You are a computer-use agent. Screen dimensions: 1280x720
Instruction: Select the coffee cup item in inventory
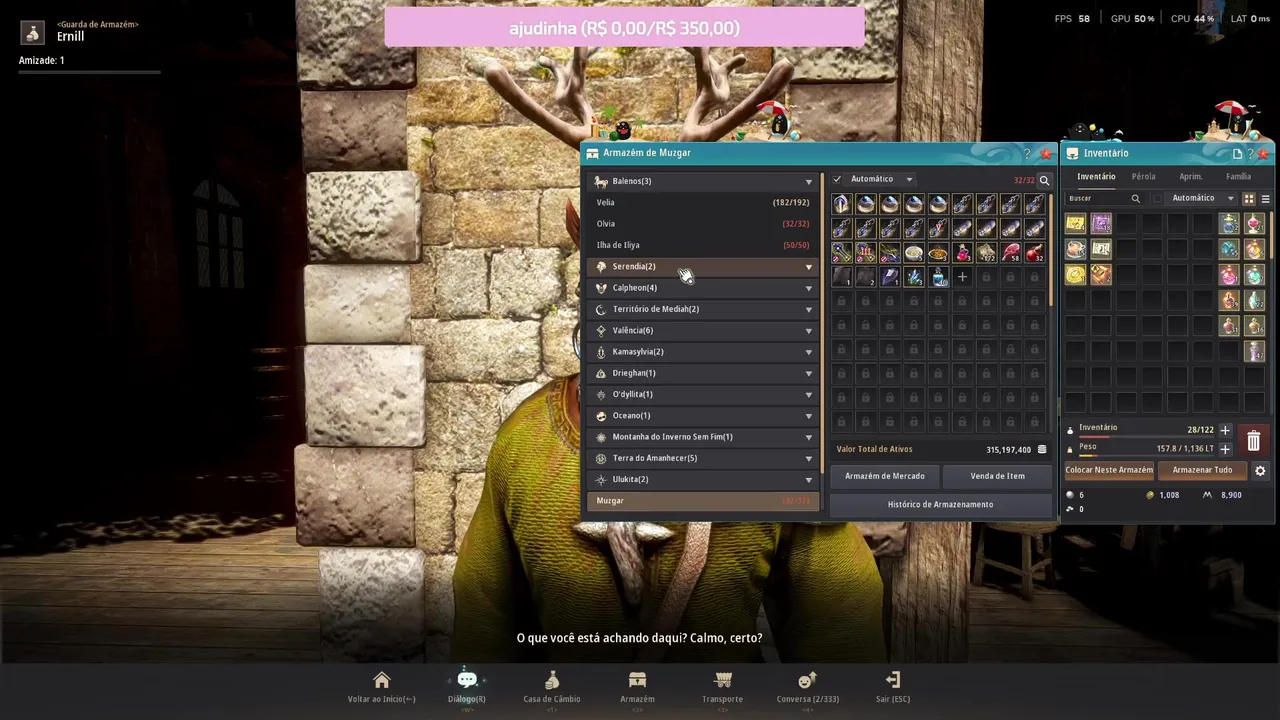tap(1076, 249)
